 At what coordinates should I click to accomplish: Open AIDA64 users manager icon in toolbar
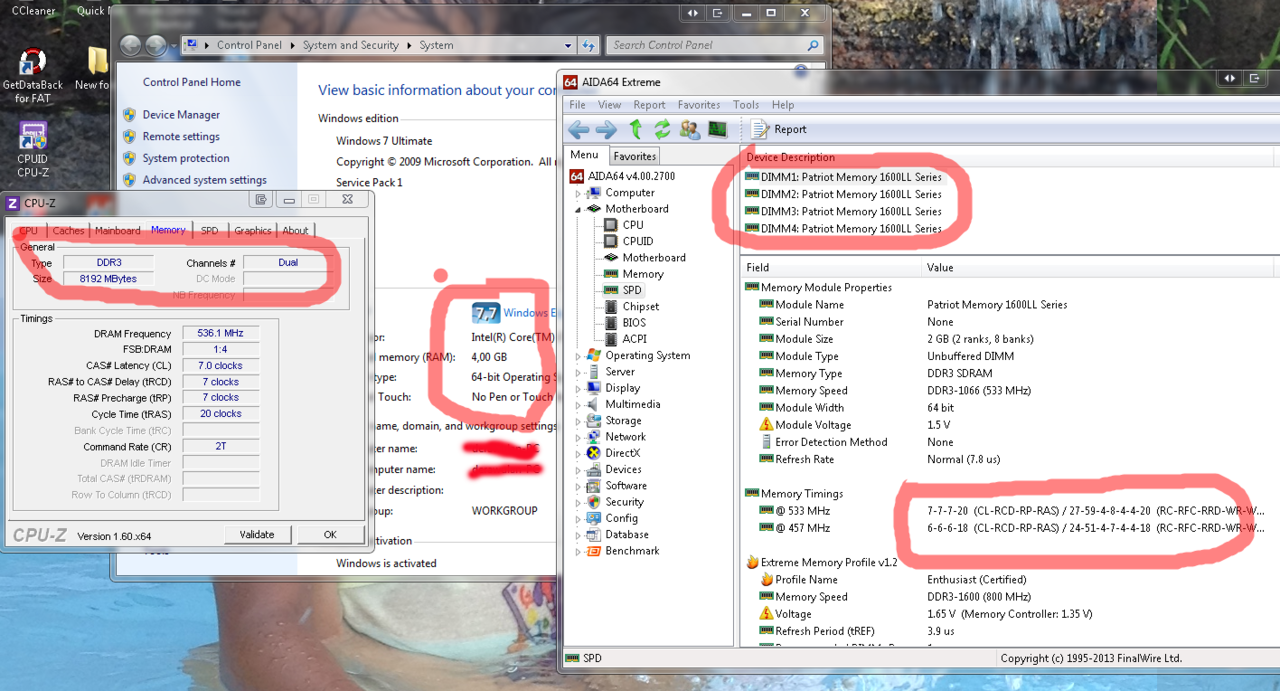point(689,129)
